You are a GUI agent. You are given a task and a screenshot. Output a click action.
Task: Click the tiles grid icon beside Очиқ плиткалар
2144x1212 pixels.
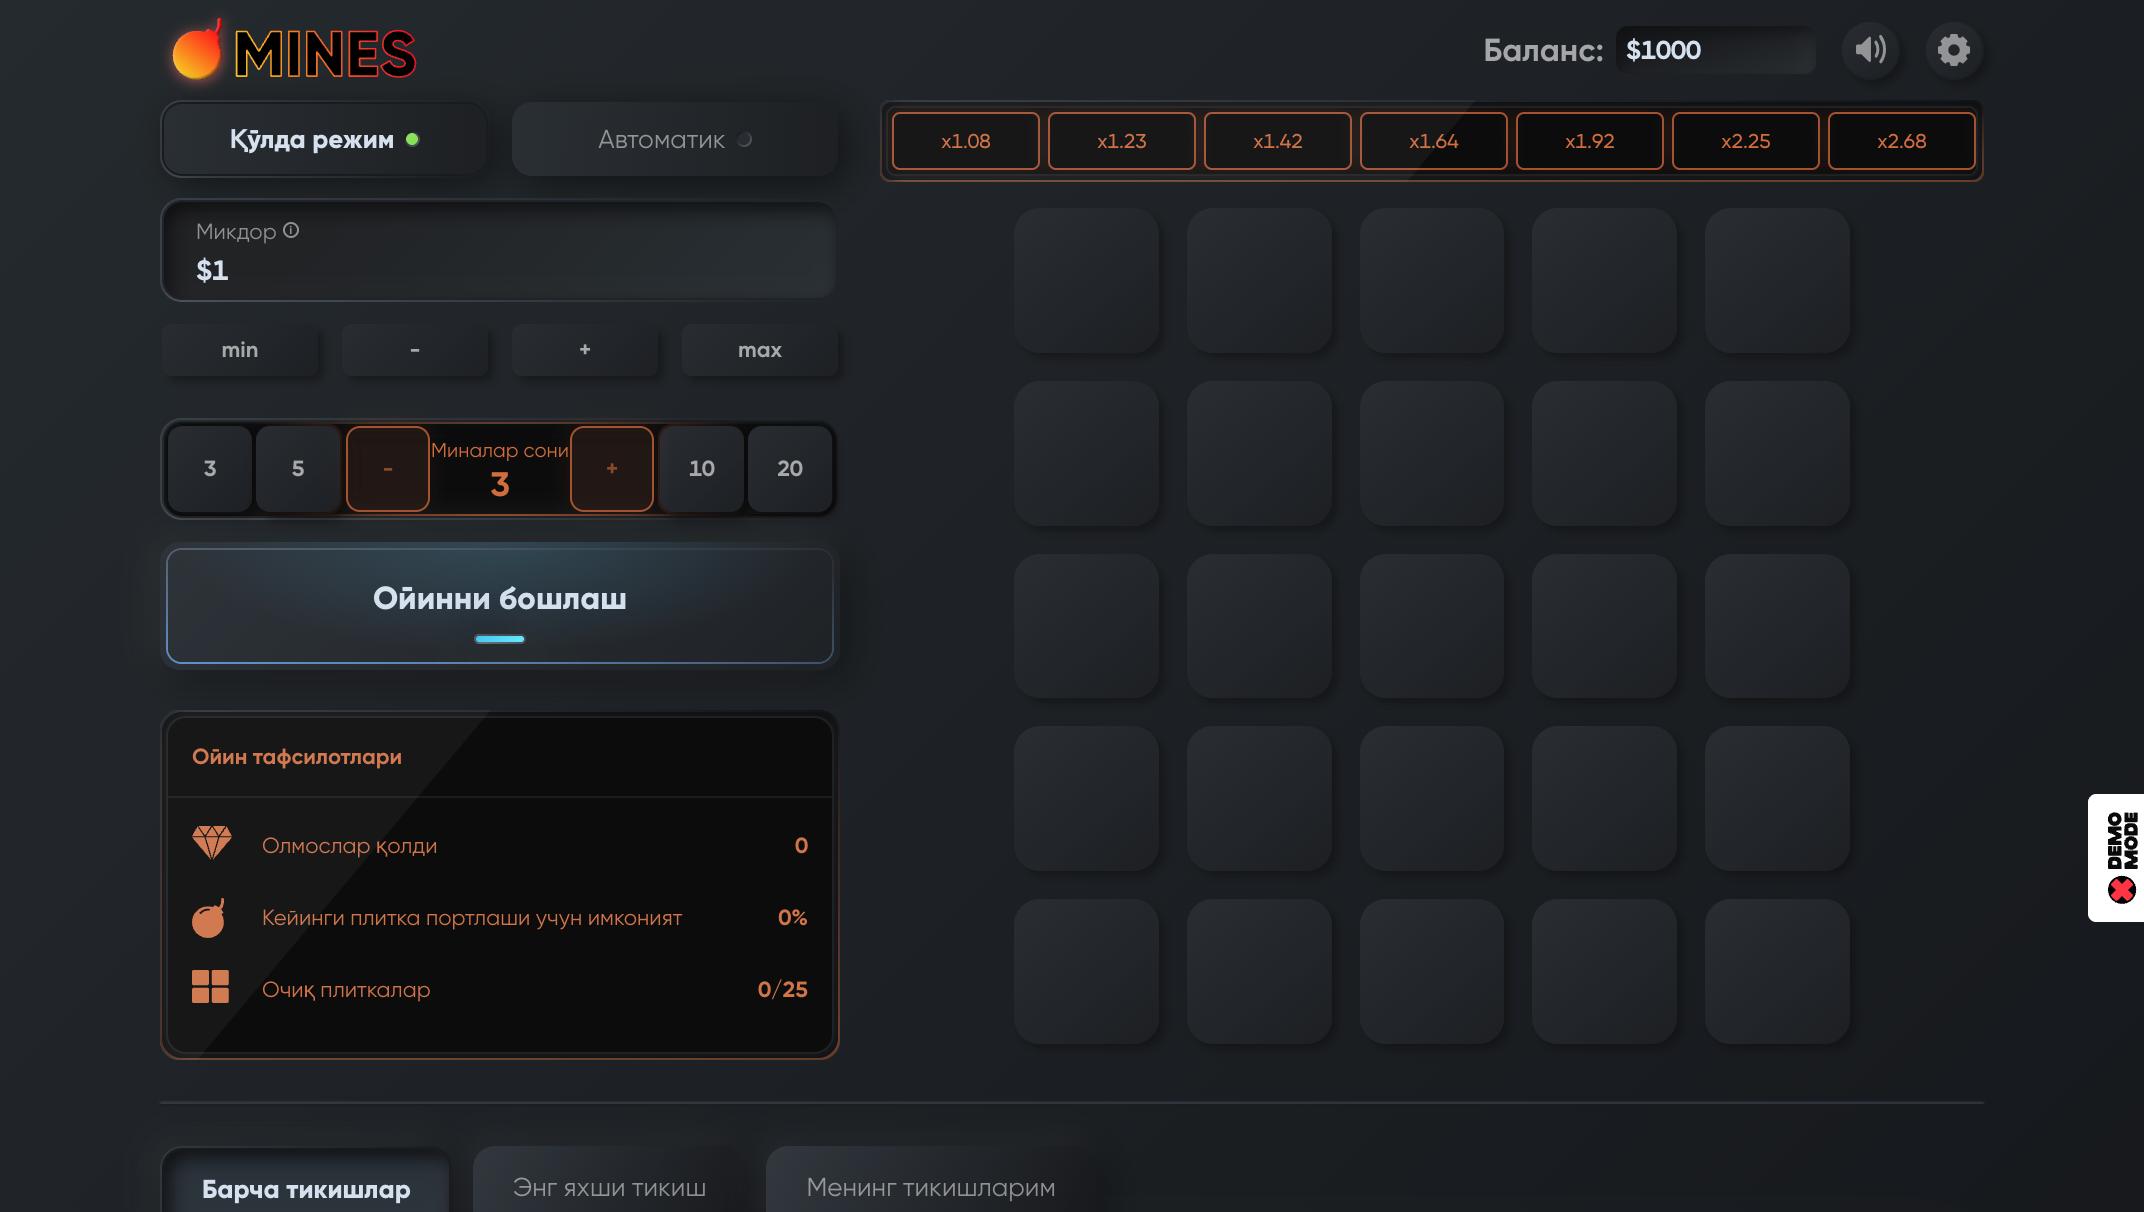(210, 987)
